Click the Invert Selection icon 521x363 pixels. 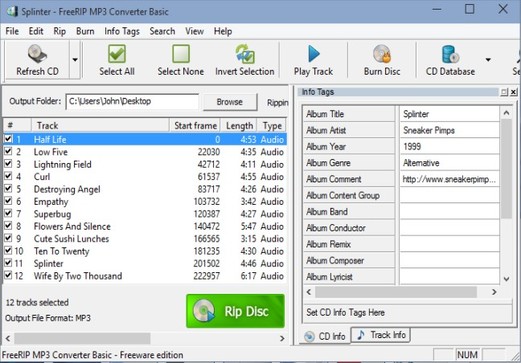point(245,54)
